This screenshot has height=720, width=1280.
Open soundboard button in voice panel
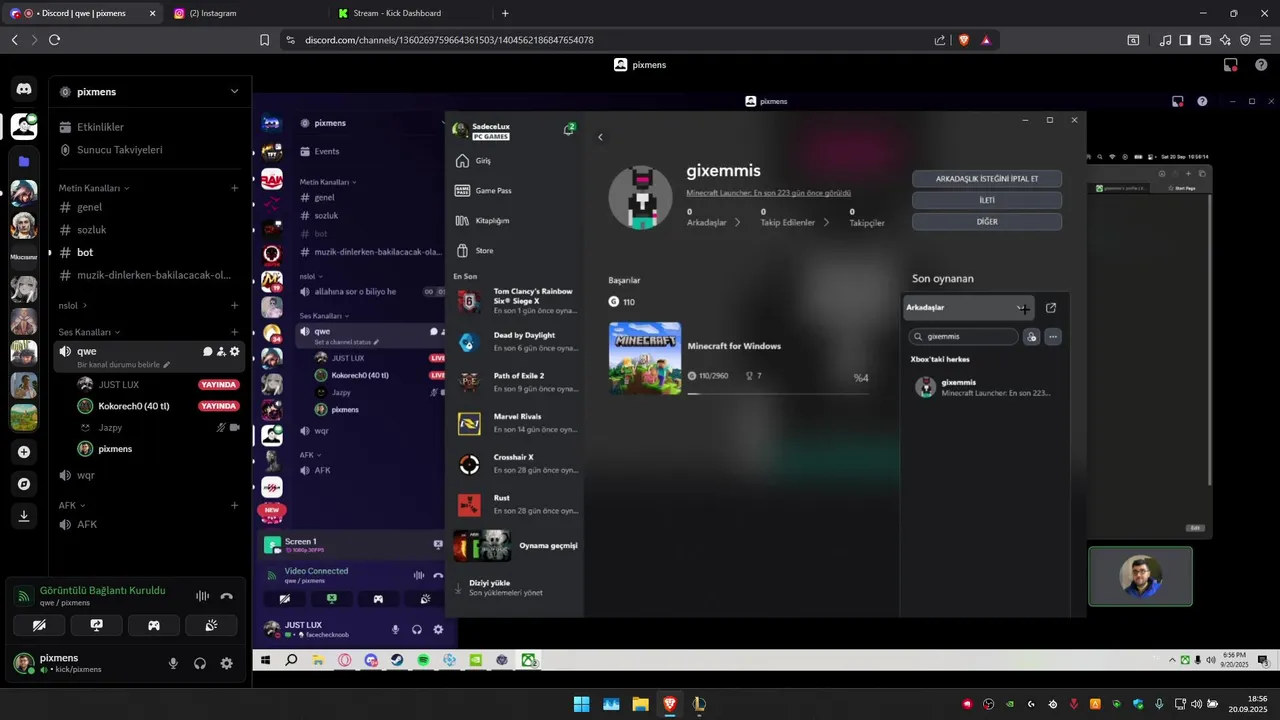(x=211, y=625)
